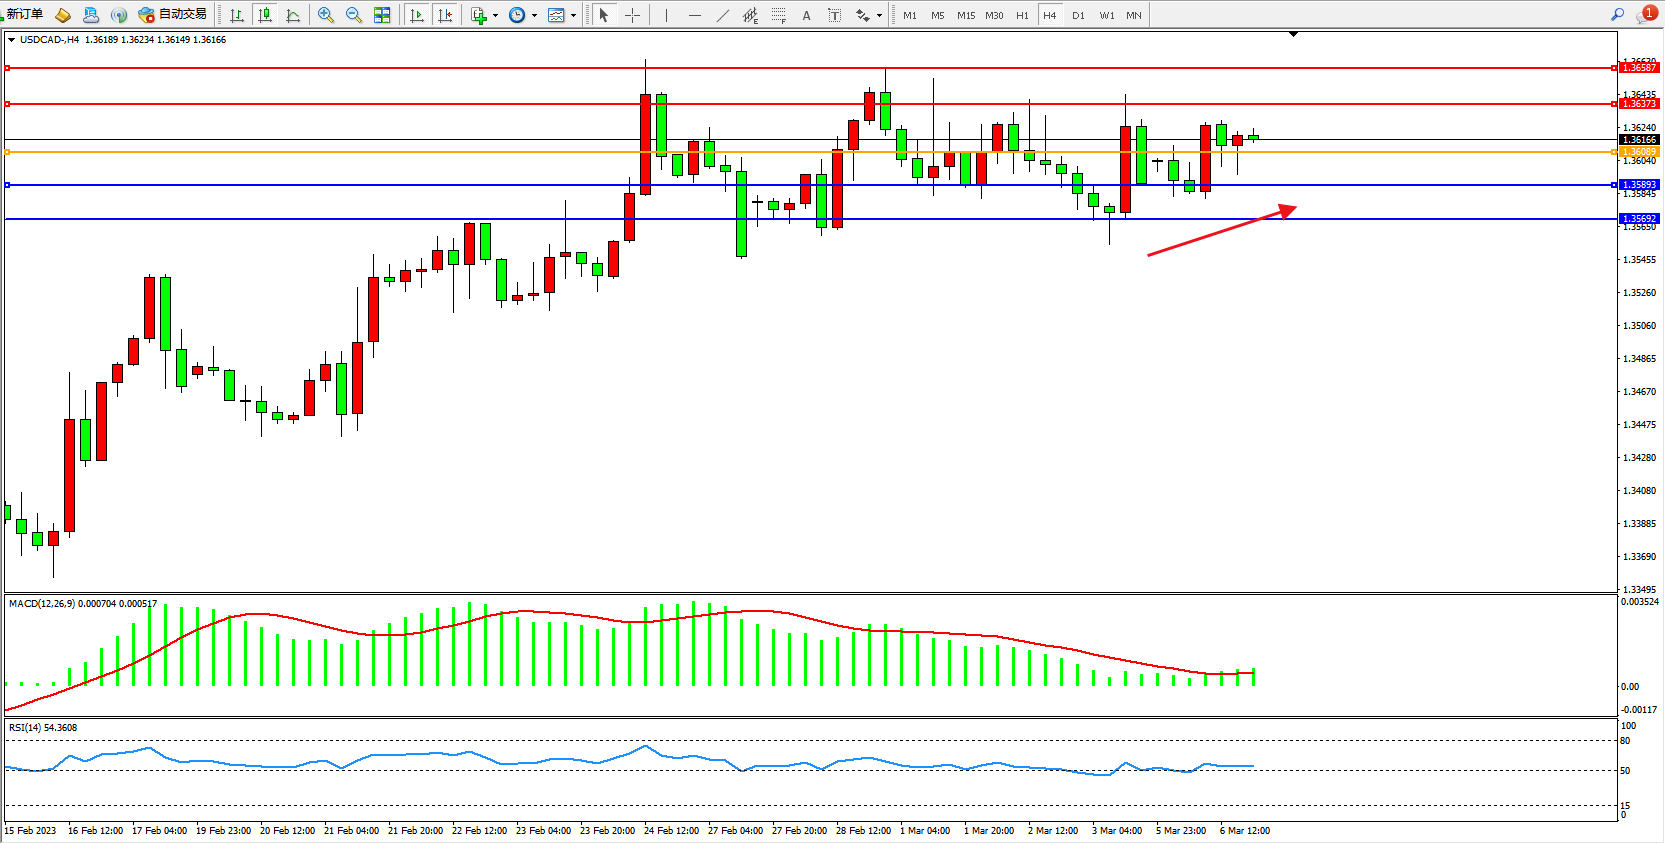The height and width of the screenshot is (844, 1665).
Task: Choose the vertical line drawing tool
Action: pyautogui.click(x=666, y=15)
